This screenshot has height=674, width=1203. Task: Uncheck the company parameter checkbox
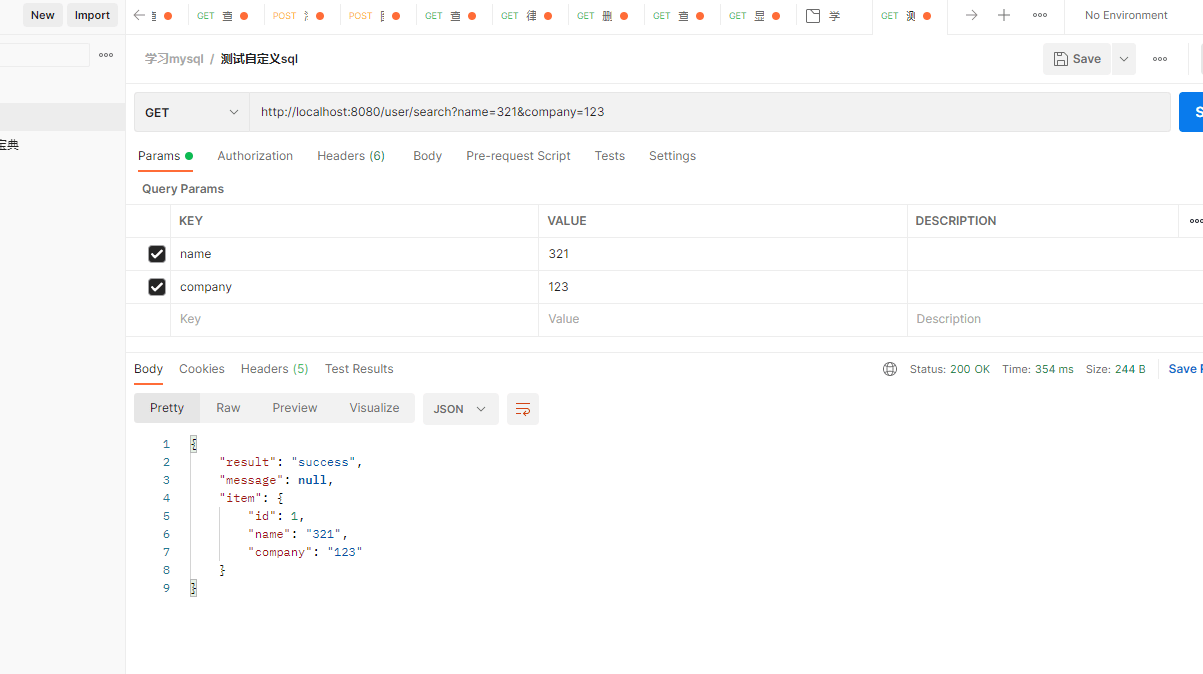pos(157,287)
